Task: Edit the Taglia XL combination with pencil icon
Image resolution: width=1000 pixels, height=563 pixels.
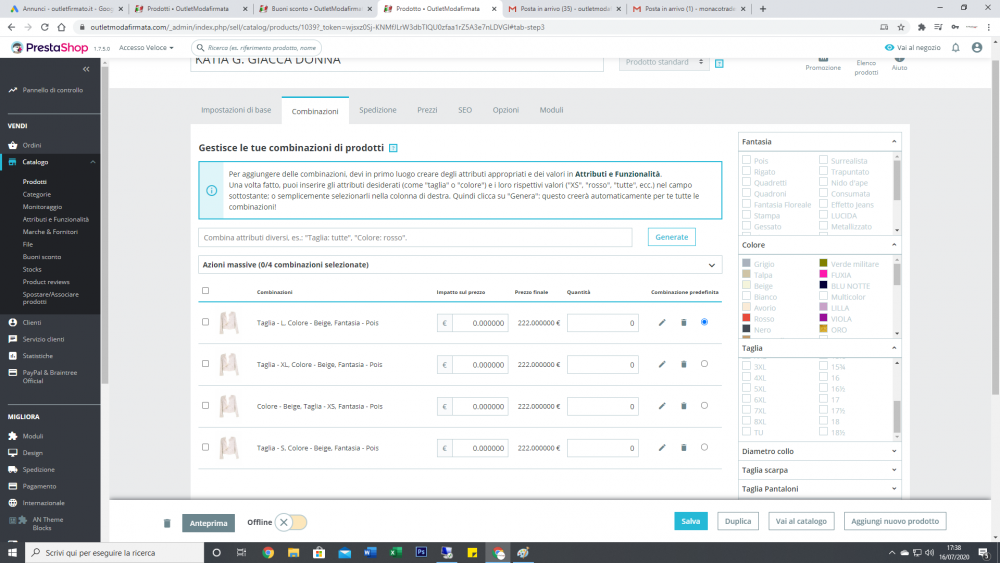Action: [x=662, y=364]
